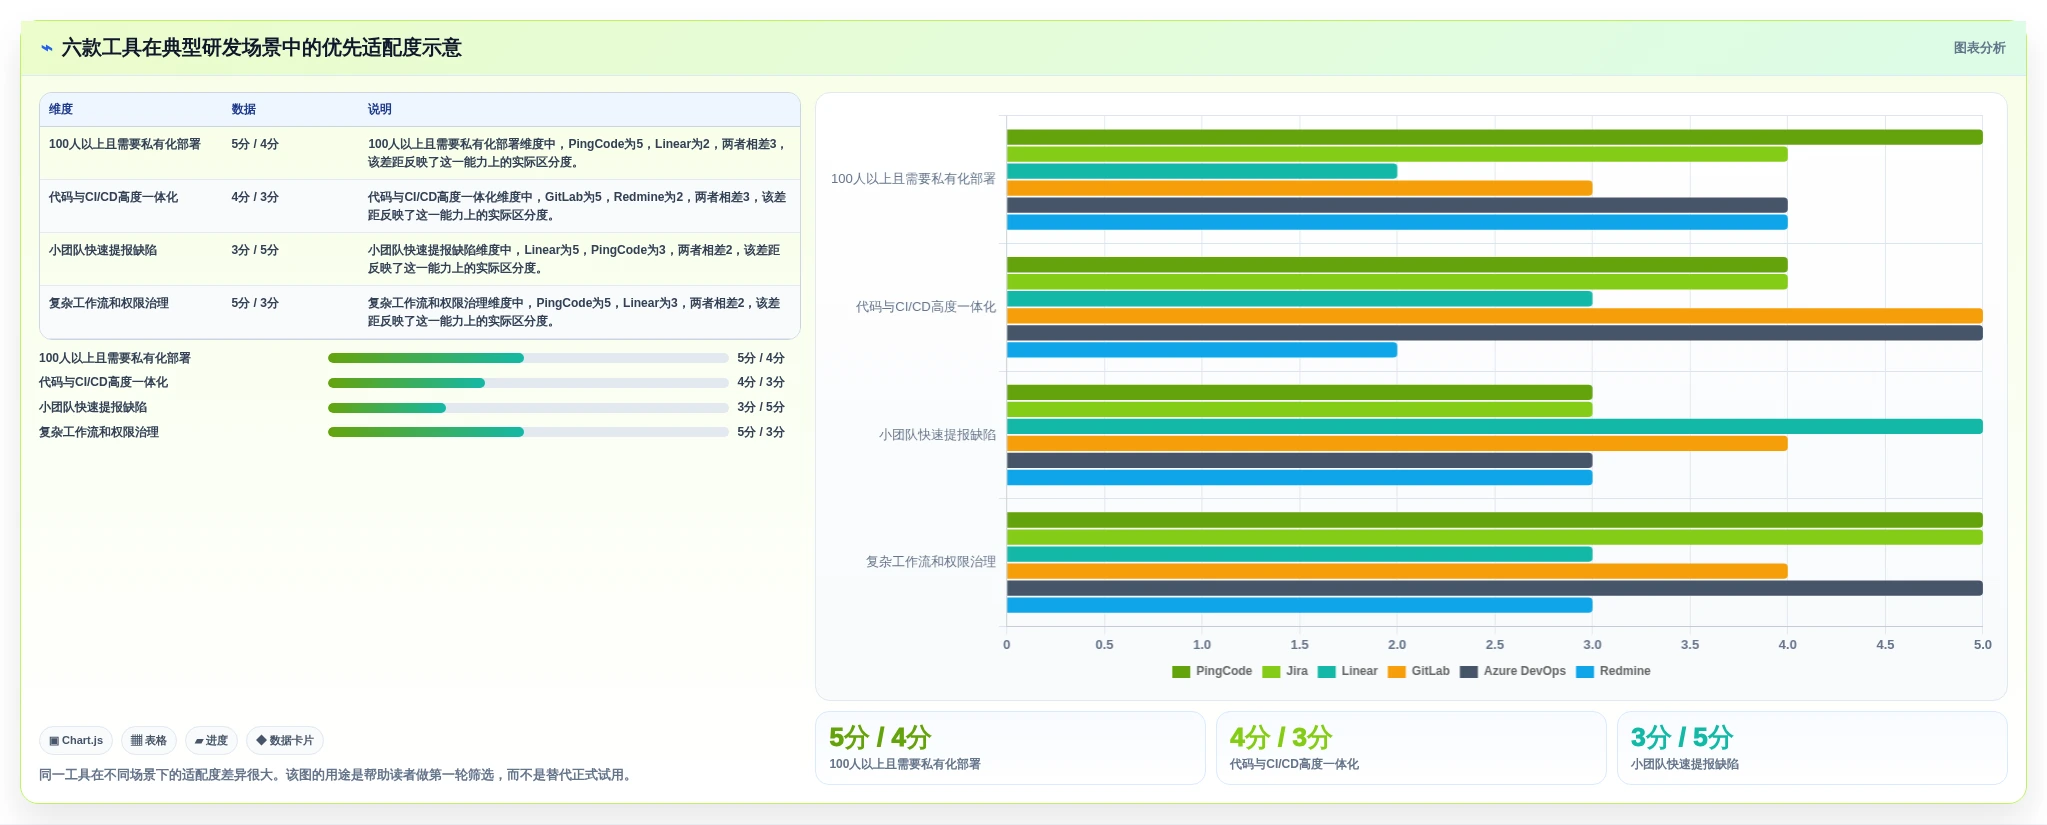Click Redmine bar in 代码与CI/CD高度一体化 group

click(1202, 350)
